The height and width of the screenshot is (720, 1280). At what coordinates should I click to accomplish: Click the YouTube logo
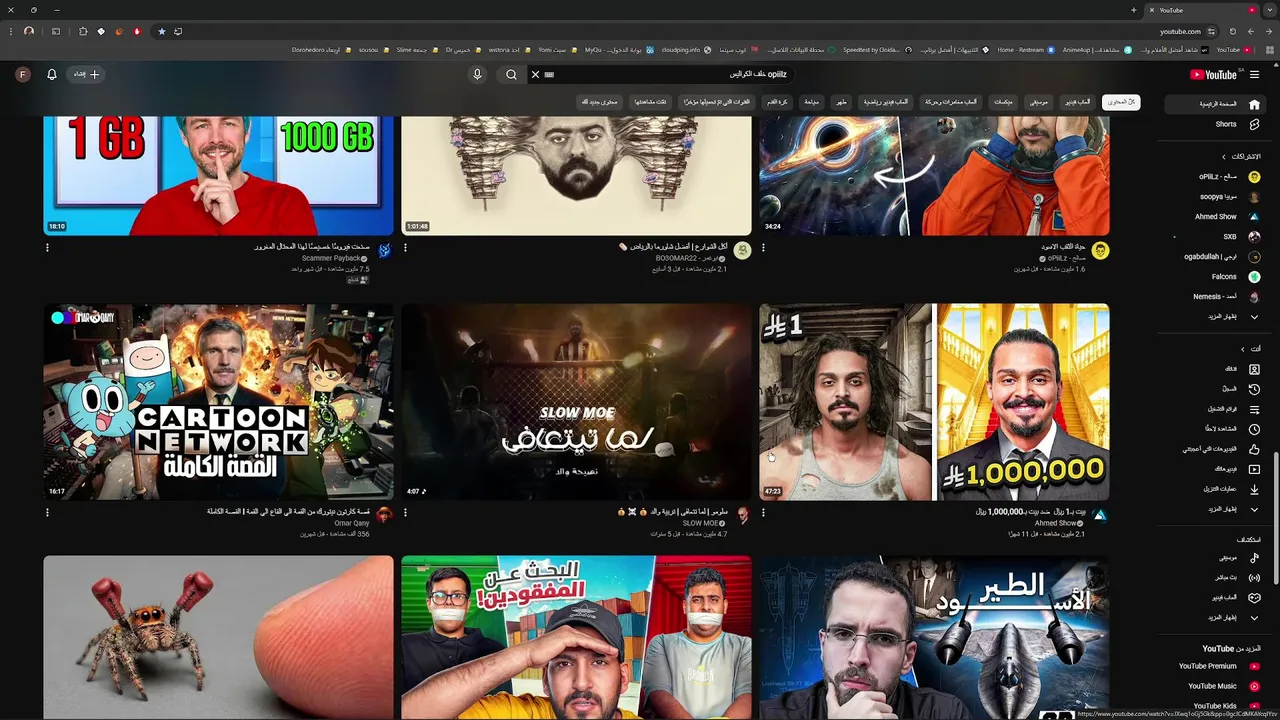(1213, 74)
